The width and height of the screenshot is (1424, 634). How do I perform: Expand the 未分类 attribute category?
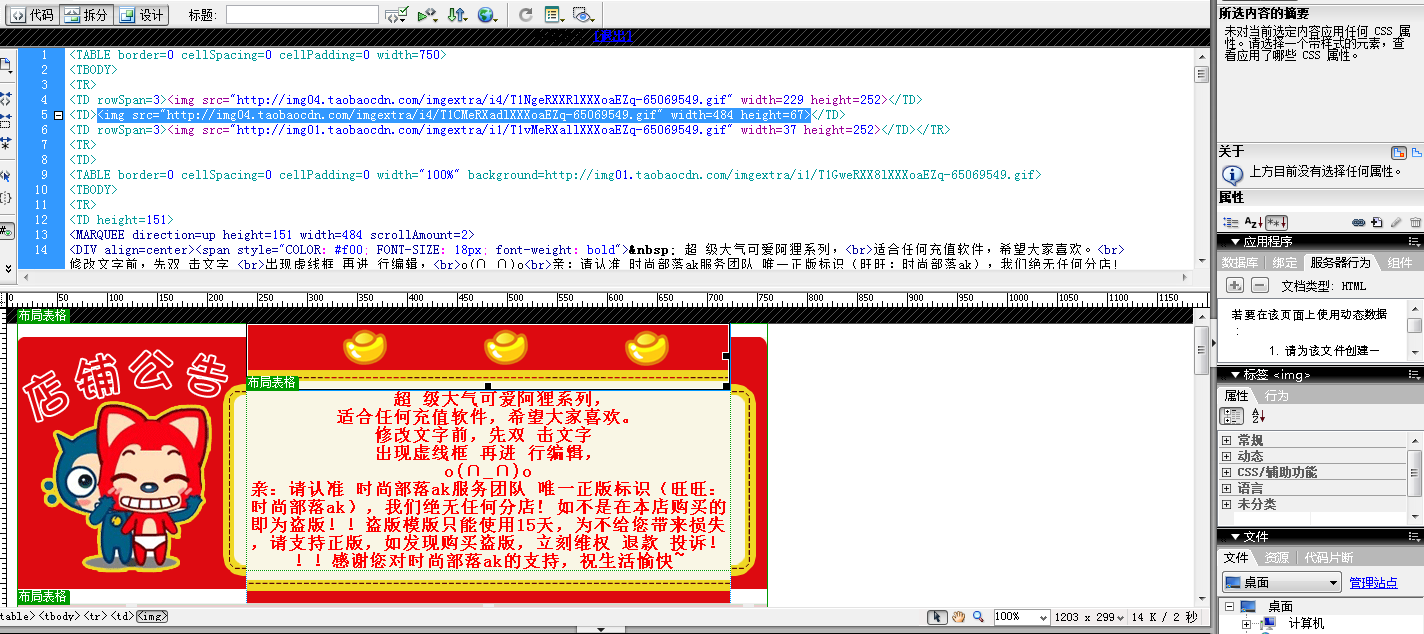(x=1227, y=504)
